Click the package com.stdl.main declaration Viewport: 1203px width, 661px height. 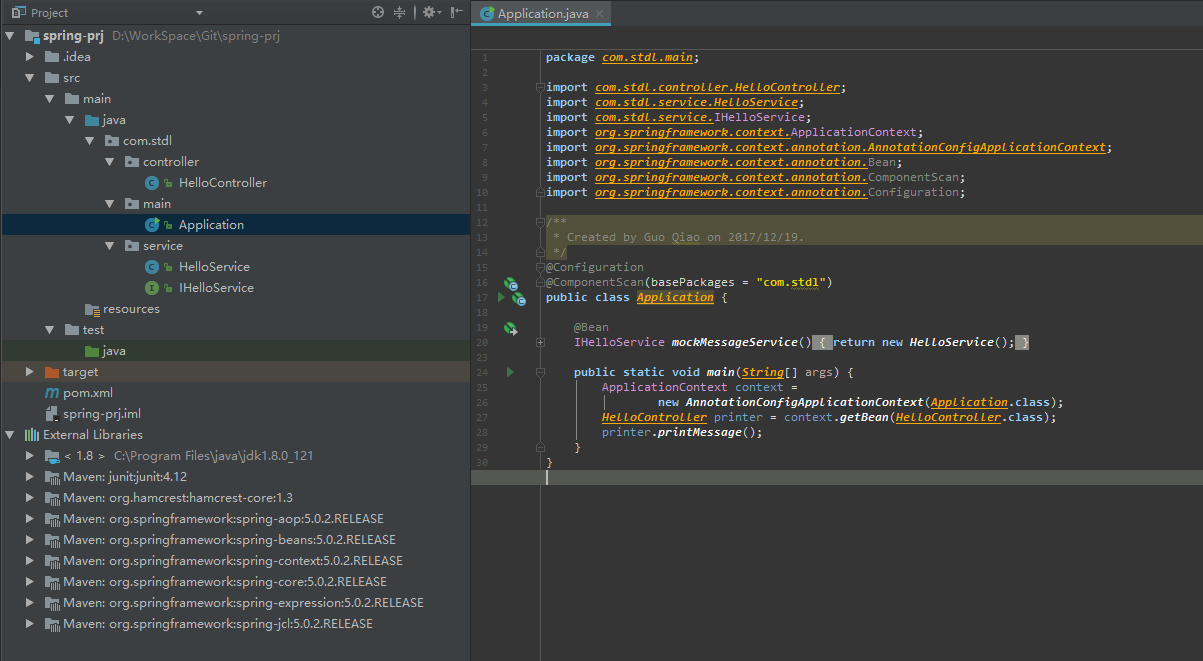click(x=623, y=57)
